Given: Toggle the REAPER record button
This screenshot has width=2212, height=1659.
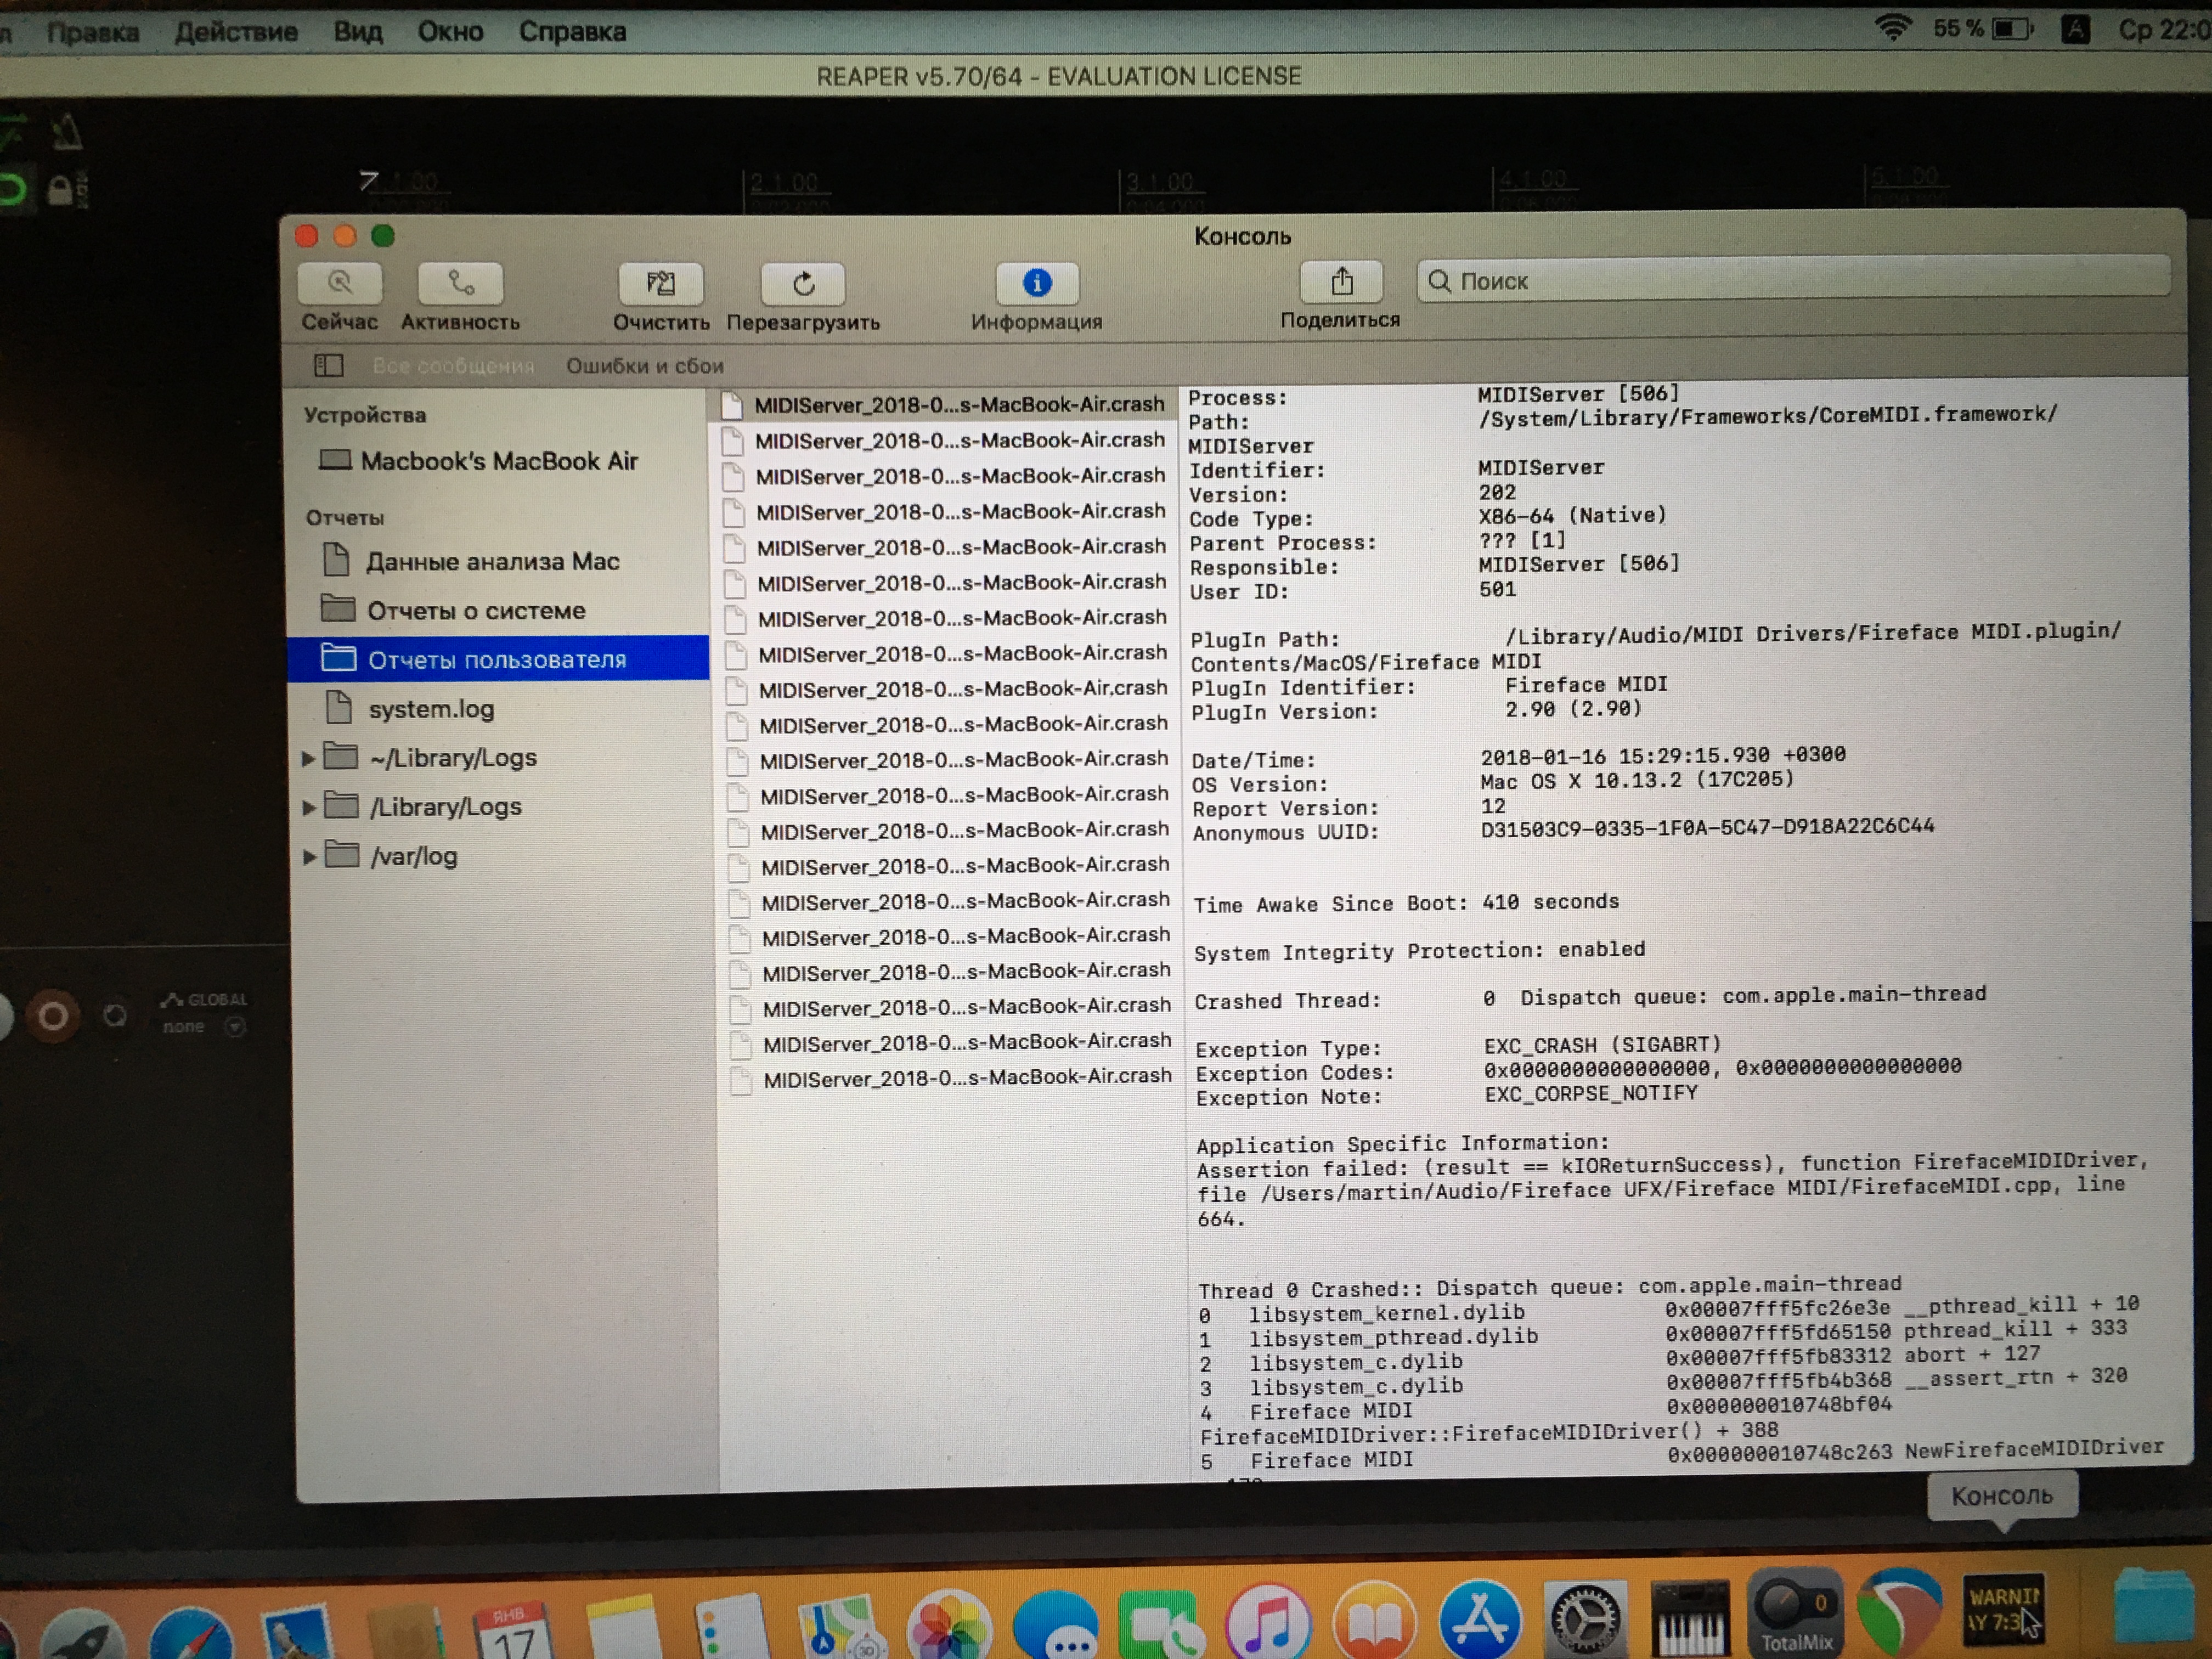Looking at the screenshot, I should click(x=53, y=1017).
